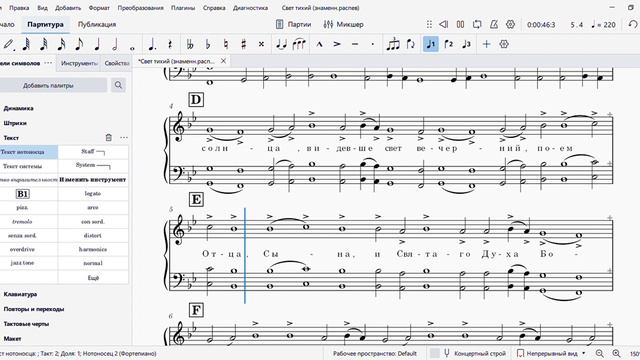Image resolution: width=640 pixels, height=360 pixels.
Task: Expand Повторы и переходы palette
Action: point(34,309)
